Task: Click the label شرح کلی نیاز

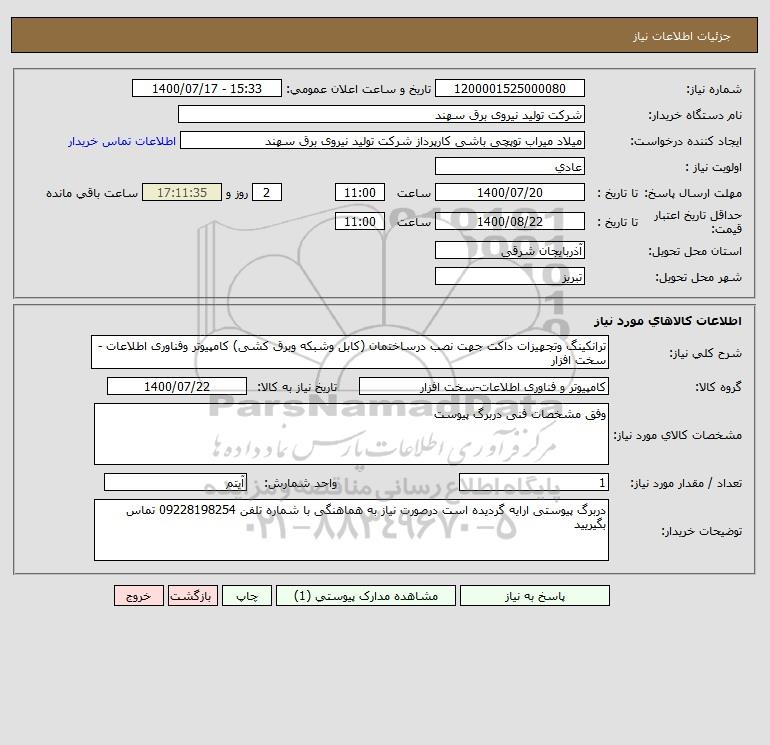Action: tap(706, 354)
